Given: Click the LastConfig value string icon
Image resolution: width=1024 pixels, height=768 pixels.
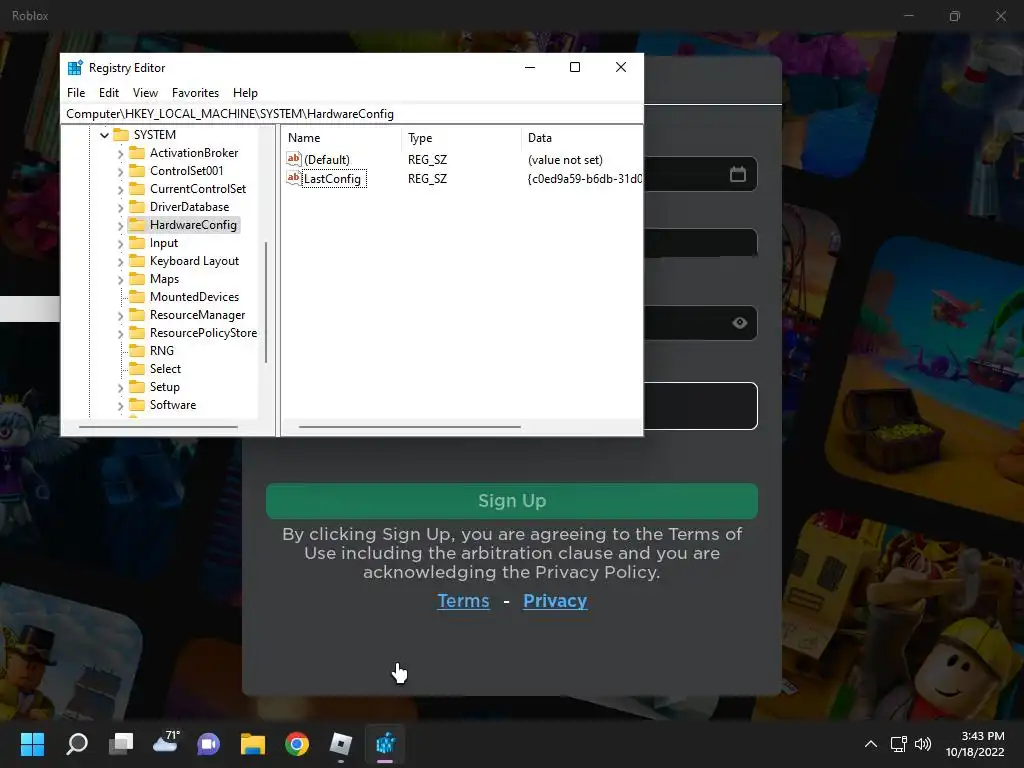Looking at the screenshot, I should (294, 178).
